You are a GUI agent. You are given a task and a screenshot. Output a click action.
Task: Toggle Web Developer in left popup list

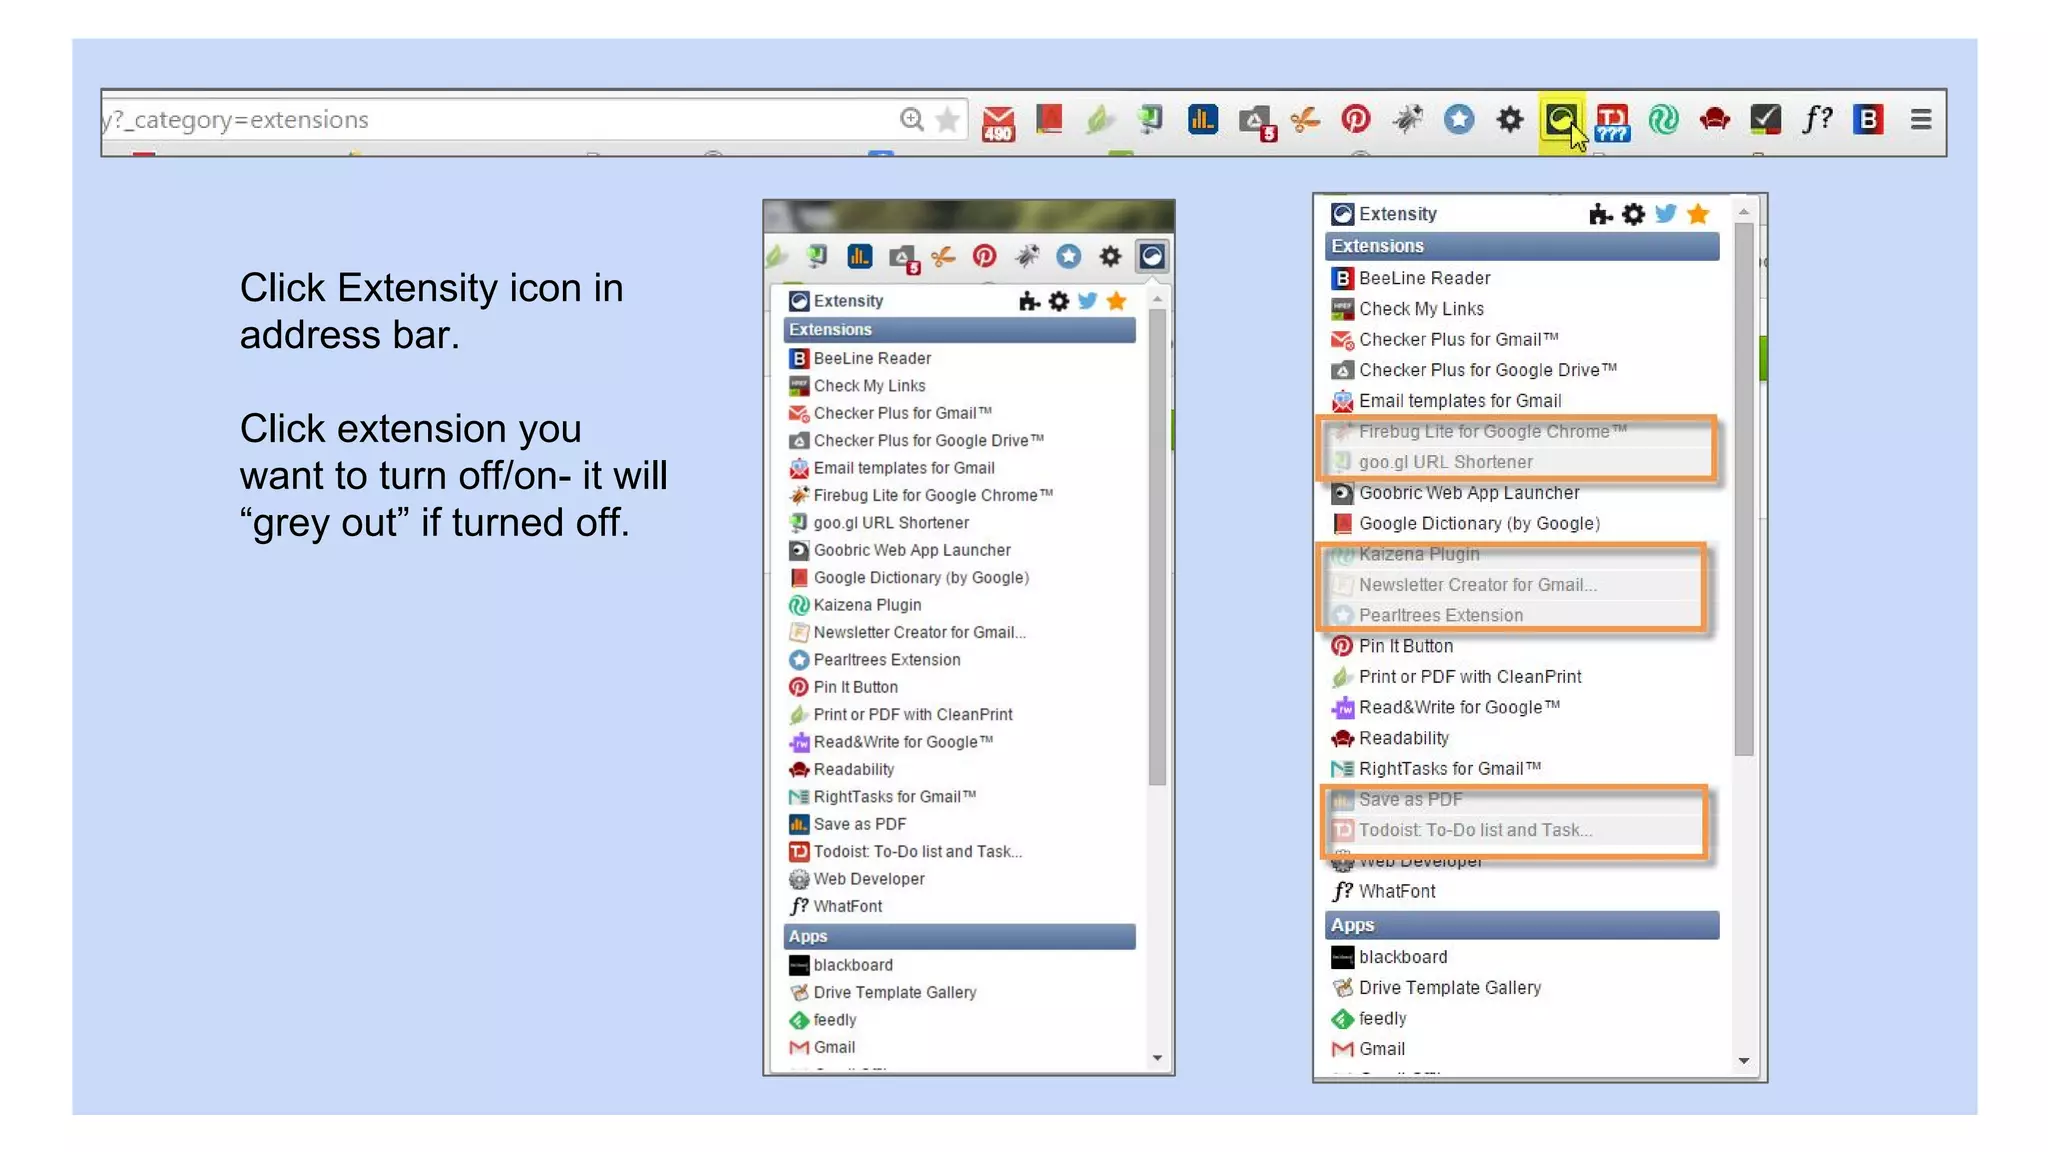(x=960, y=879)
